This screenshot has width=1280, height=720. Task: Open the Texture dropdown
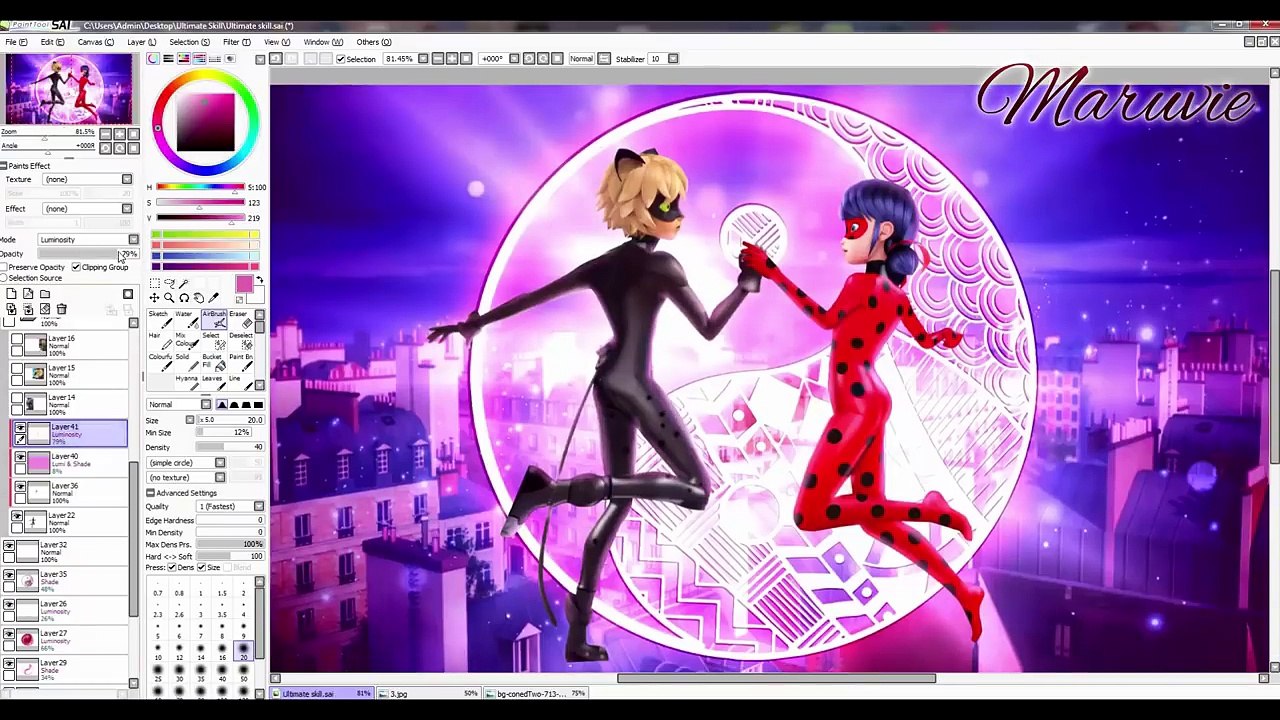point(127,180)
